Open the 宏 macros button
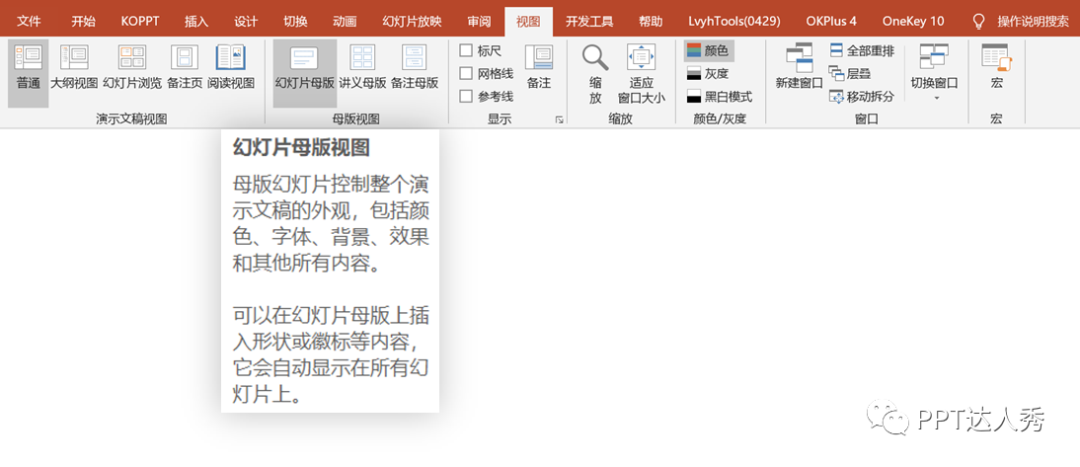This screenshot has height=467, width=1080. [x=997, y=68]
